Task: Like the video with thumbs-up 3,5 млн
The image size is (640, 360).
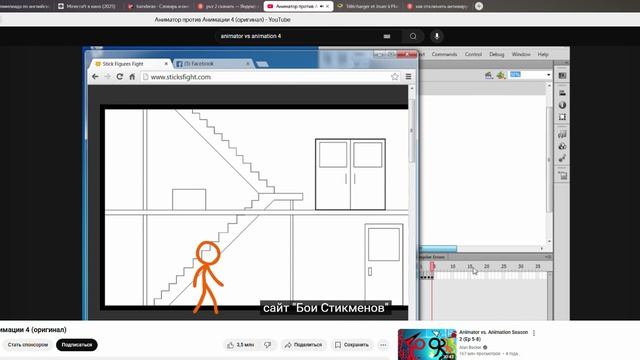Action: 240,345
